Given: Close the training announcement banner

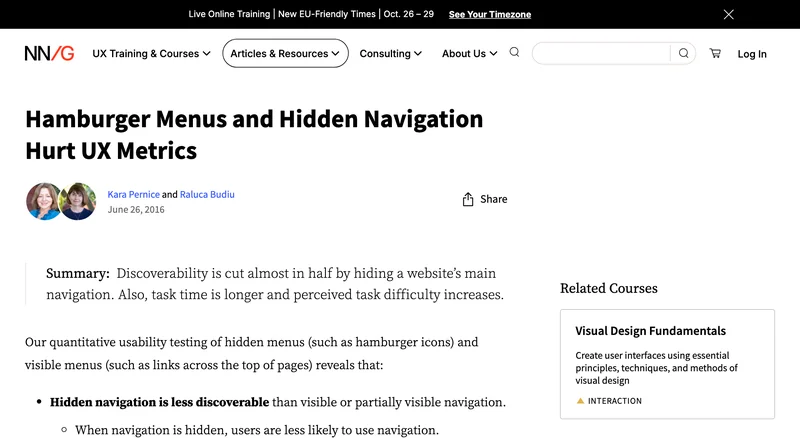Looking at the screenshot, I should pyautogui.click(x=729, y=14).
